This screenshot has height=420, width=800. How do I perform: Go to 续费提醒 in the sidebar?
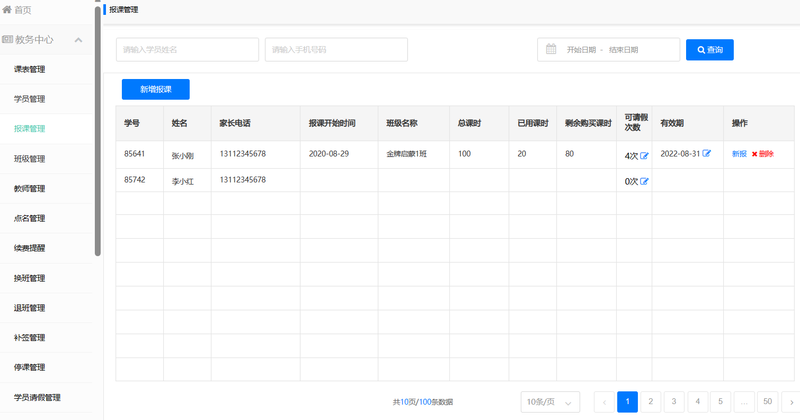[30, 248]
